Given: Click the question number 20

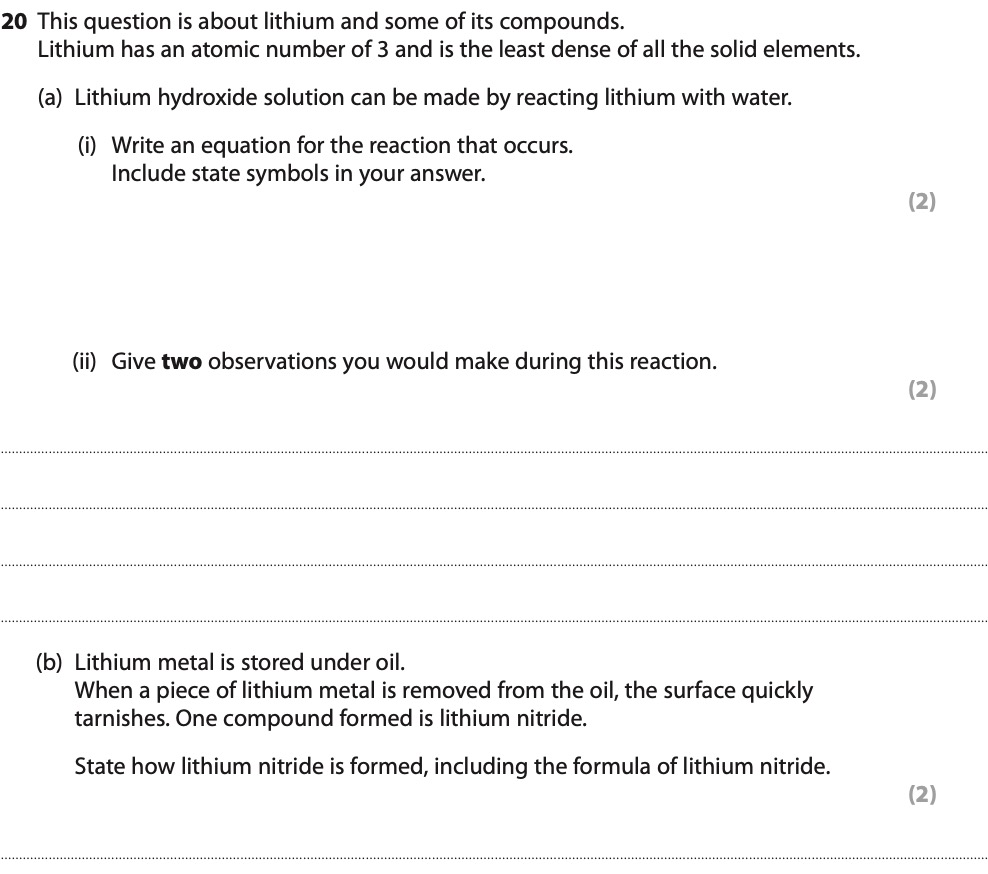Looking at the screenshot, I should coord(14,21).
